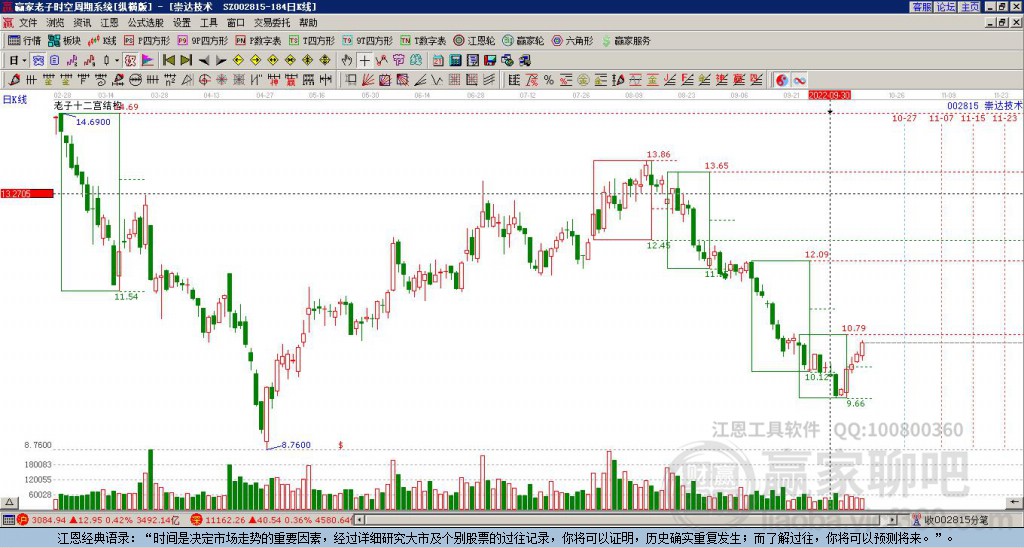This screenshot has width=1024, height=548.
Task: Click the red floppy save icon
Action: coord(490,60)
